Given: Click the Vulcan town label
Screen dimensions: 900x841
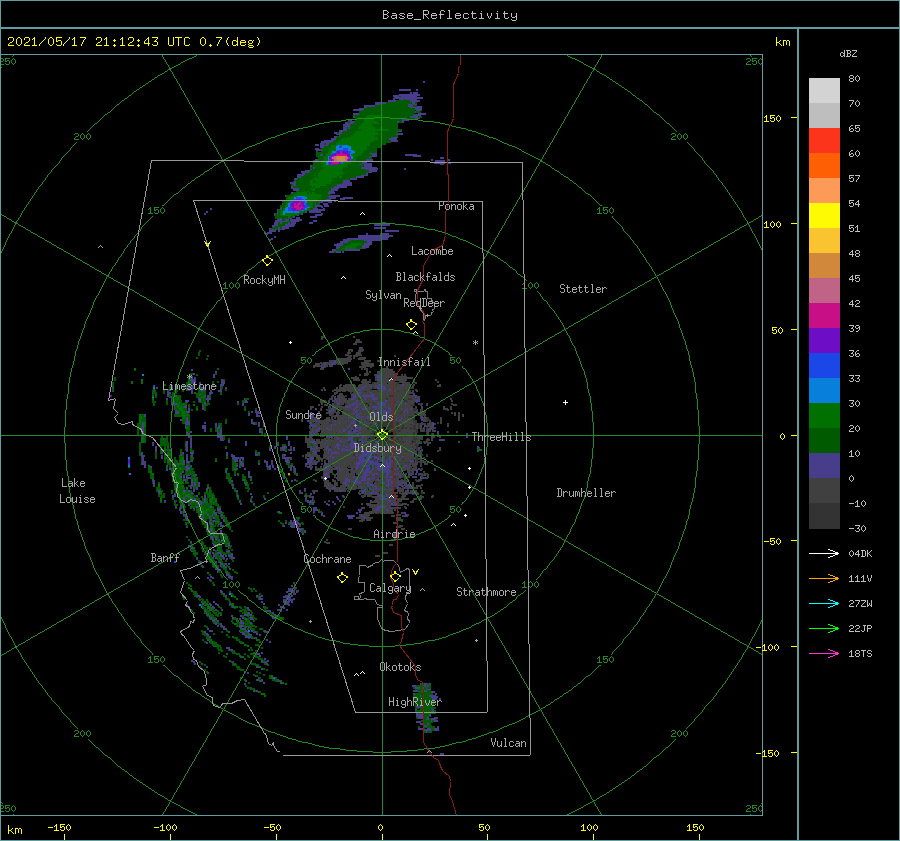Looking at the screenshot, I should pyautogui.click(x=508, y=743).
